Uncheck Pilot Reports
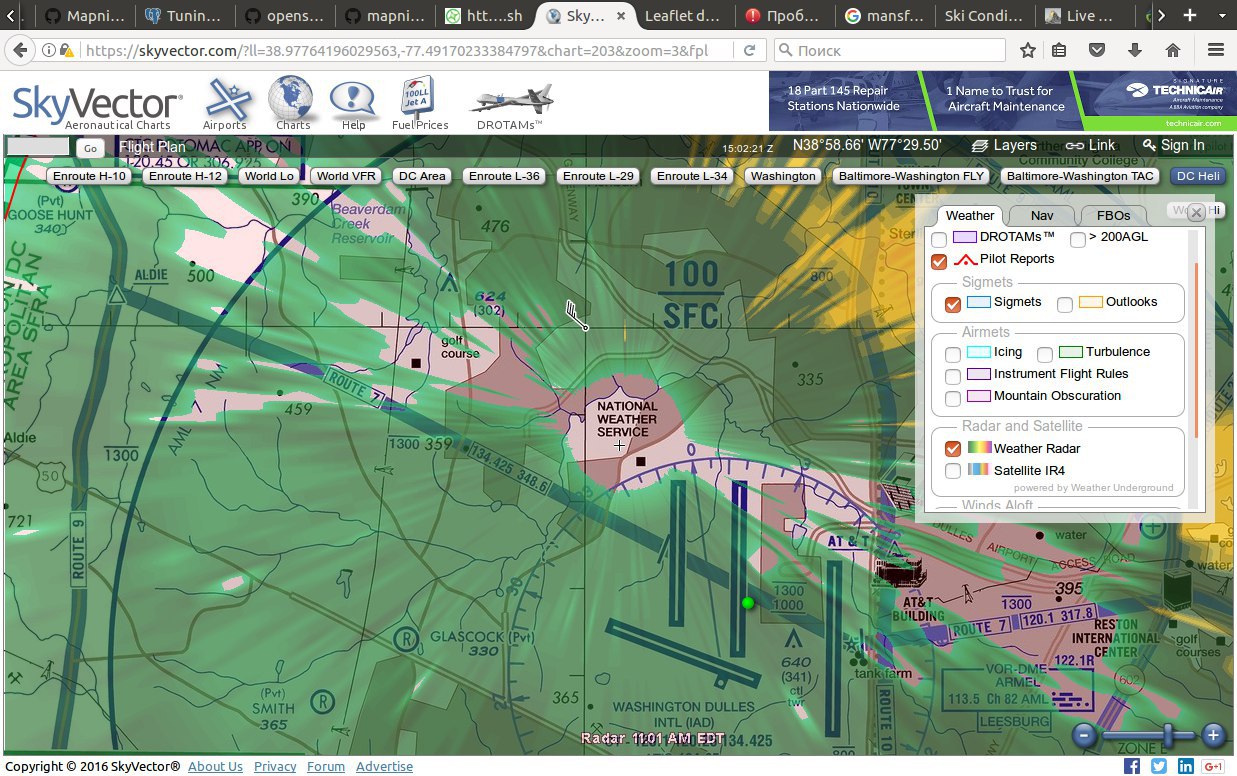1237x776 pixels. point(939,261)
